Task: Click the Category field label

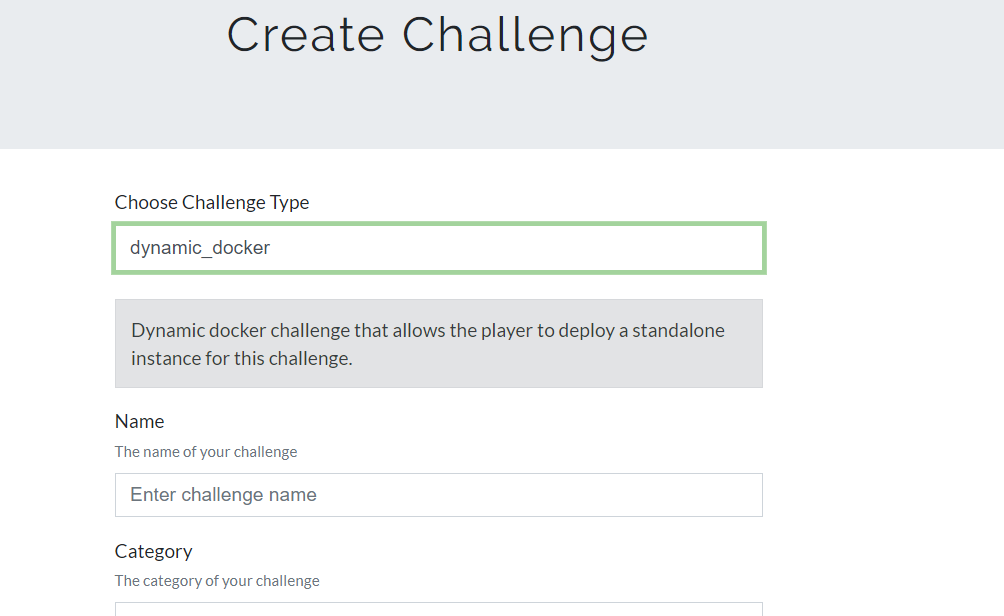Action: tap(154, 551)
